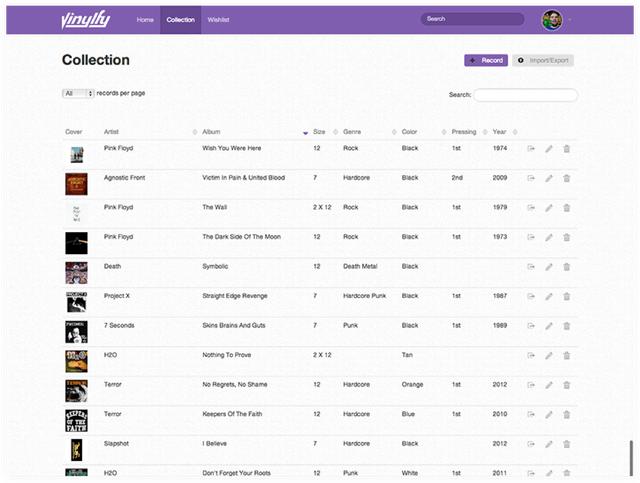640x483 pixels.
Task: Open the records per page dropdown
Action: point(78,93)
